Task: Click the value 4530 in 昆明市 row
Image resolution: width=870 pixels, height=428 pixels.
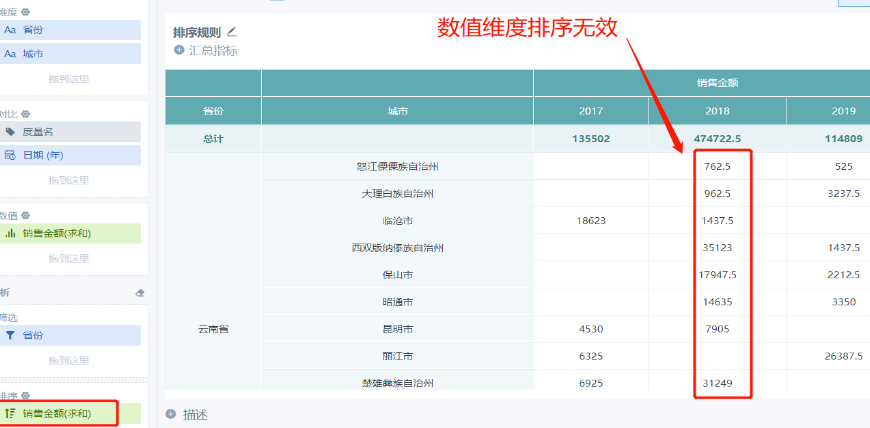Action: 591,329
